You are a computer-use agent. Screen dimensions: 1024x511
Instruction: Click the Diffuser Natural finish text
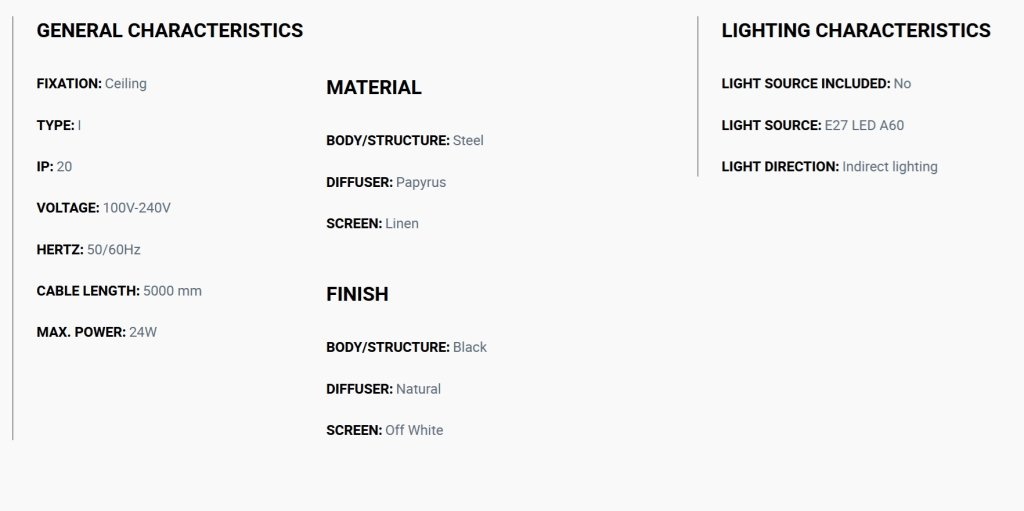(383, 389)
